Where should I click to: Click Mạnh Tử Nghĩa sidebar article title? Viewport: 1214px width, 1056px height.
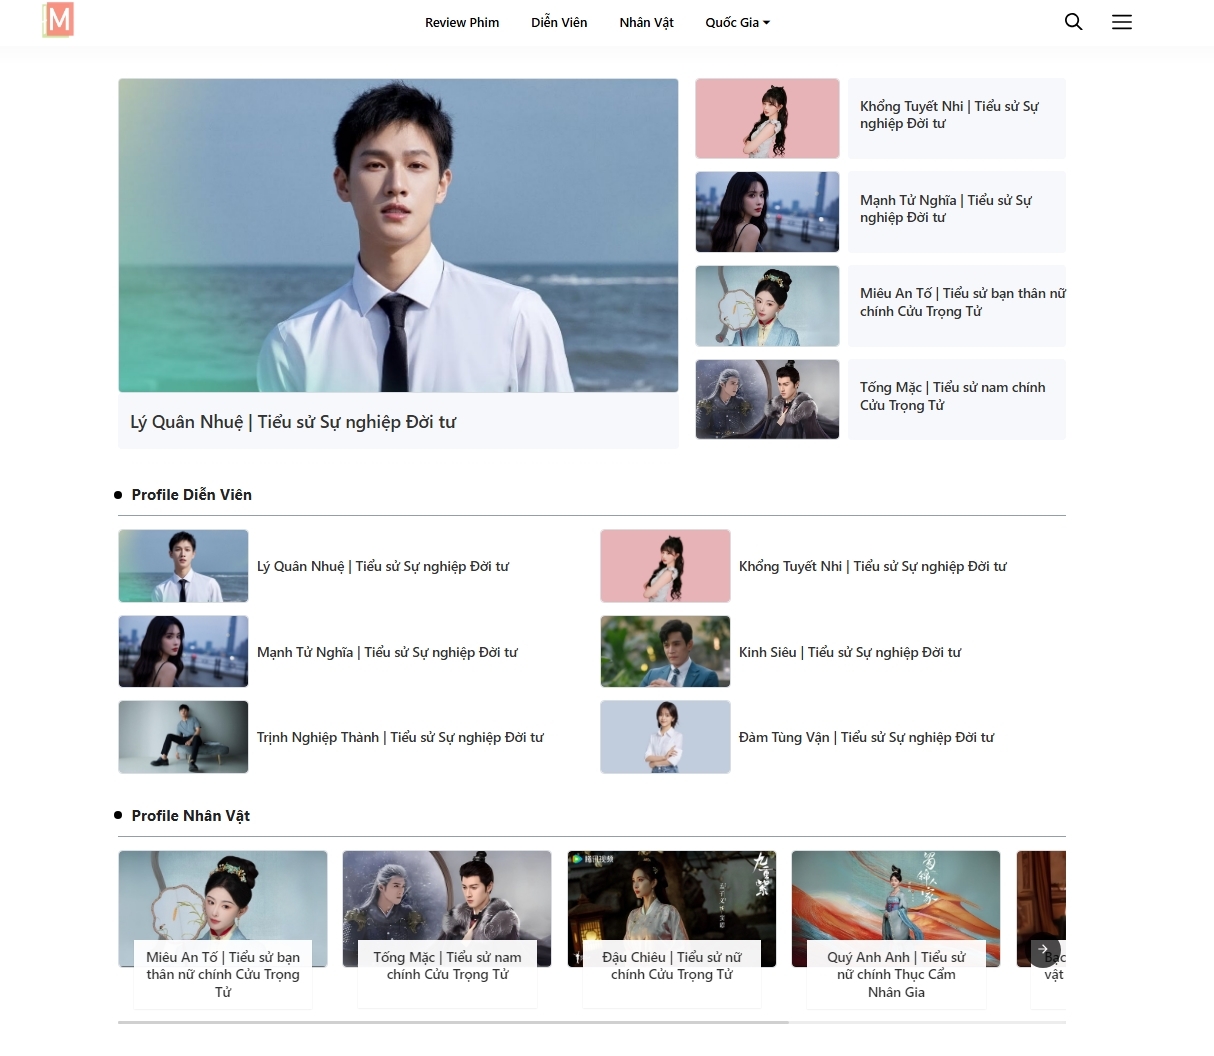(945, 209)
